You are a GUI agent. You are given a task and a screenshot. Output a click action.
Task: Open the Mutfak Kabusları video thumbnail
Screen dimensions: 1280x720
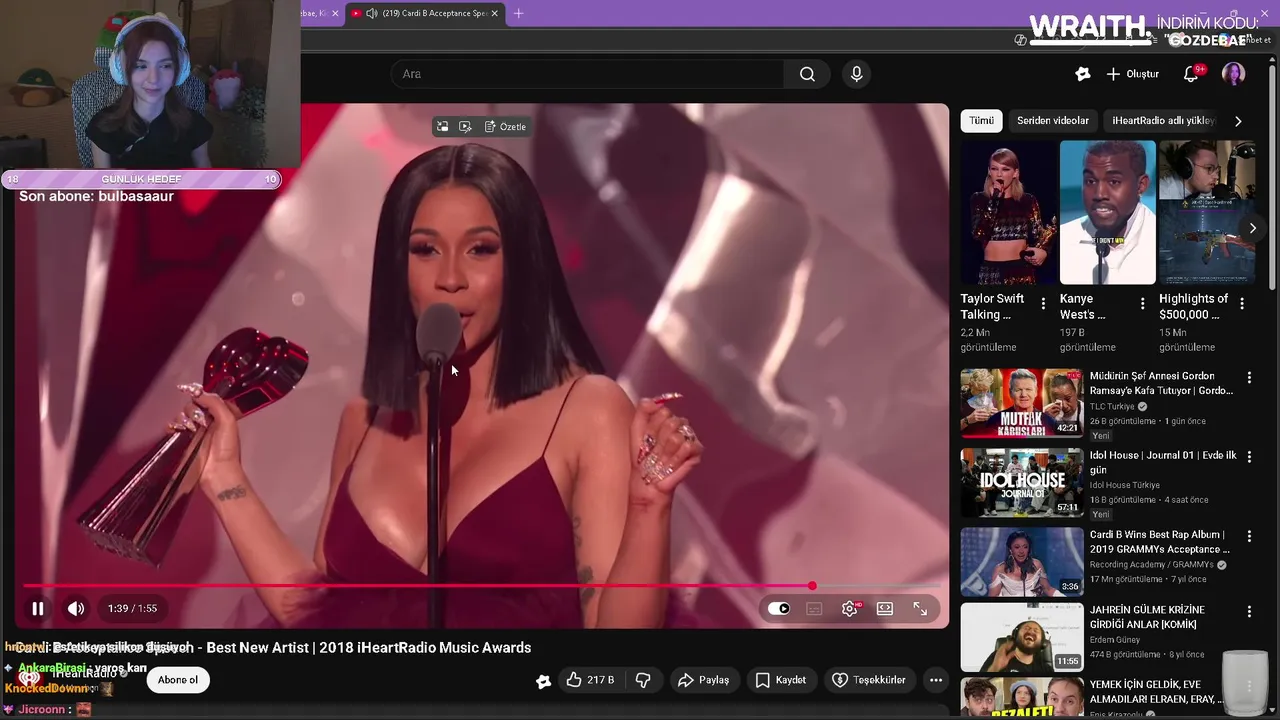(x=1021, y=403)
